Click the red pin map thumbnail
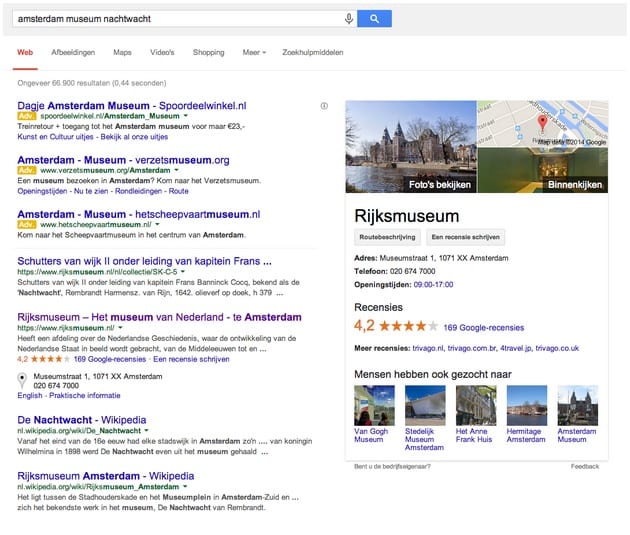This screenshot has width=630, height=535. [542, 124]
